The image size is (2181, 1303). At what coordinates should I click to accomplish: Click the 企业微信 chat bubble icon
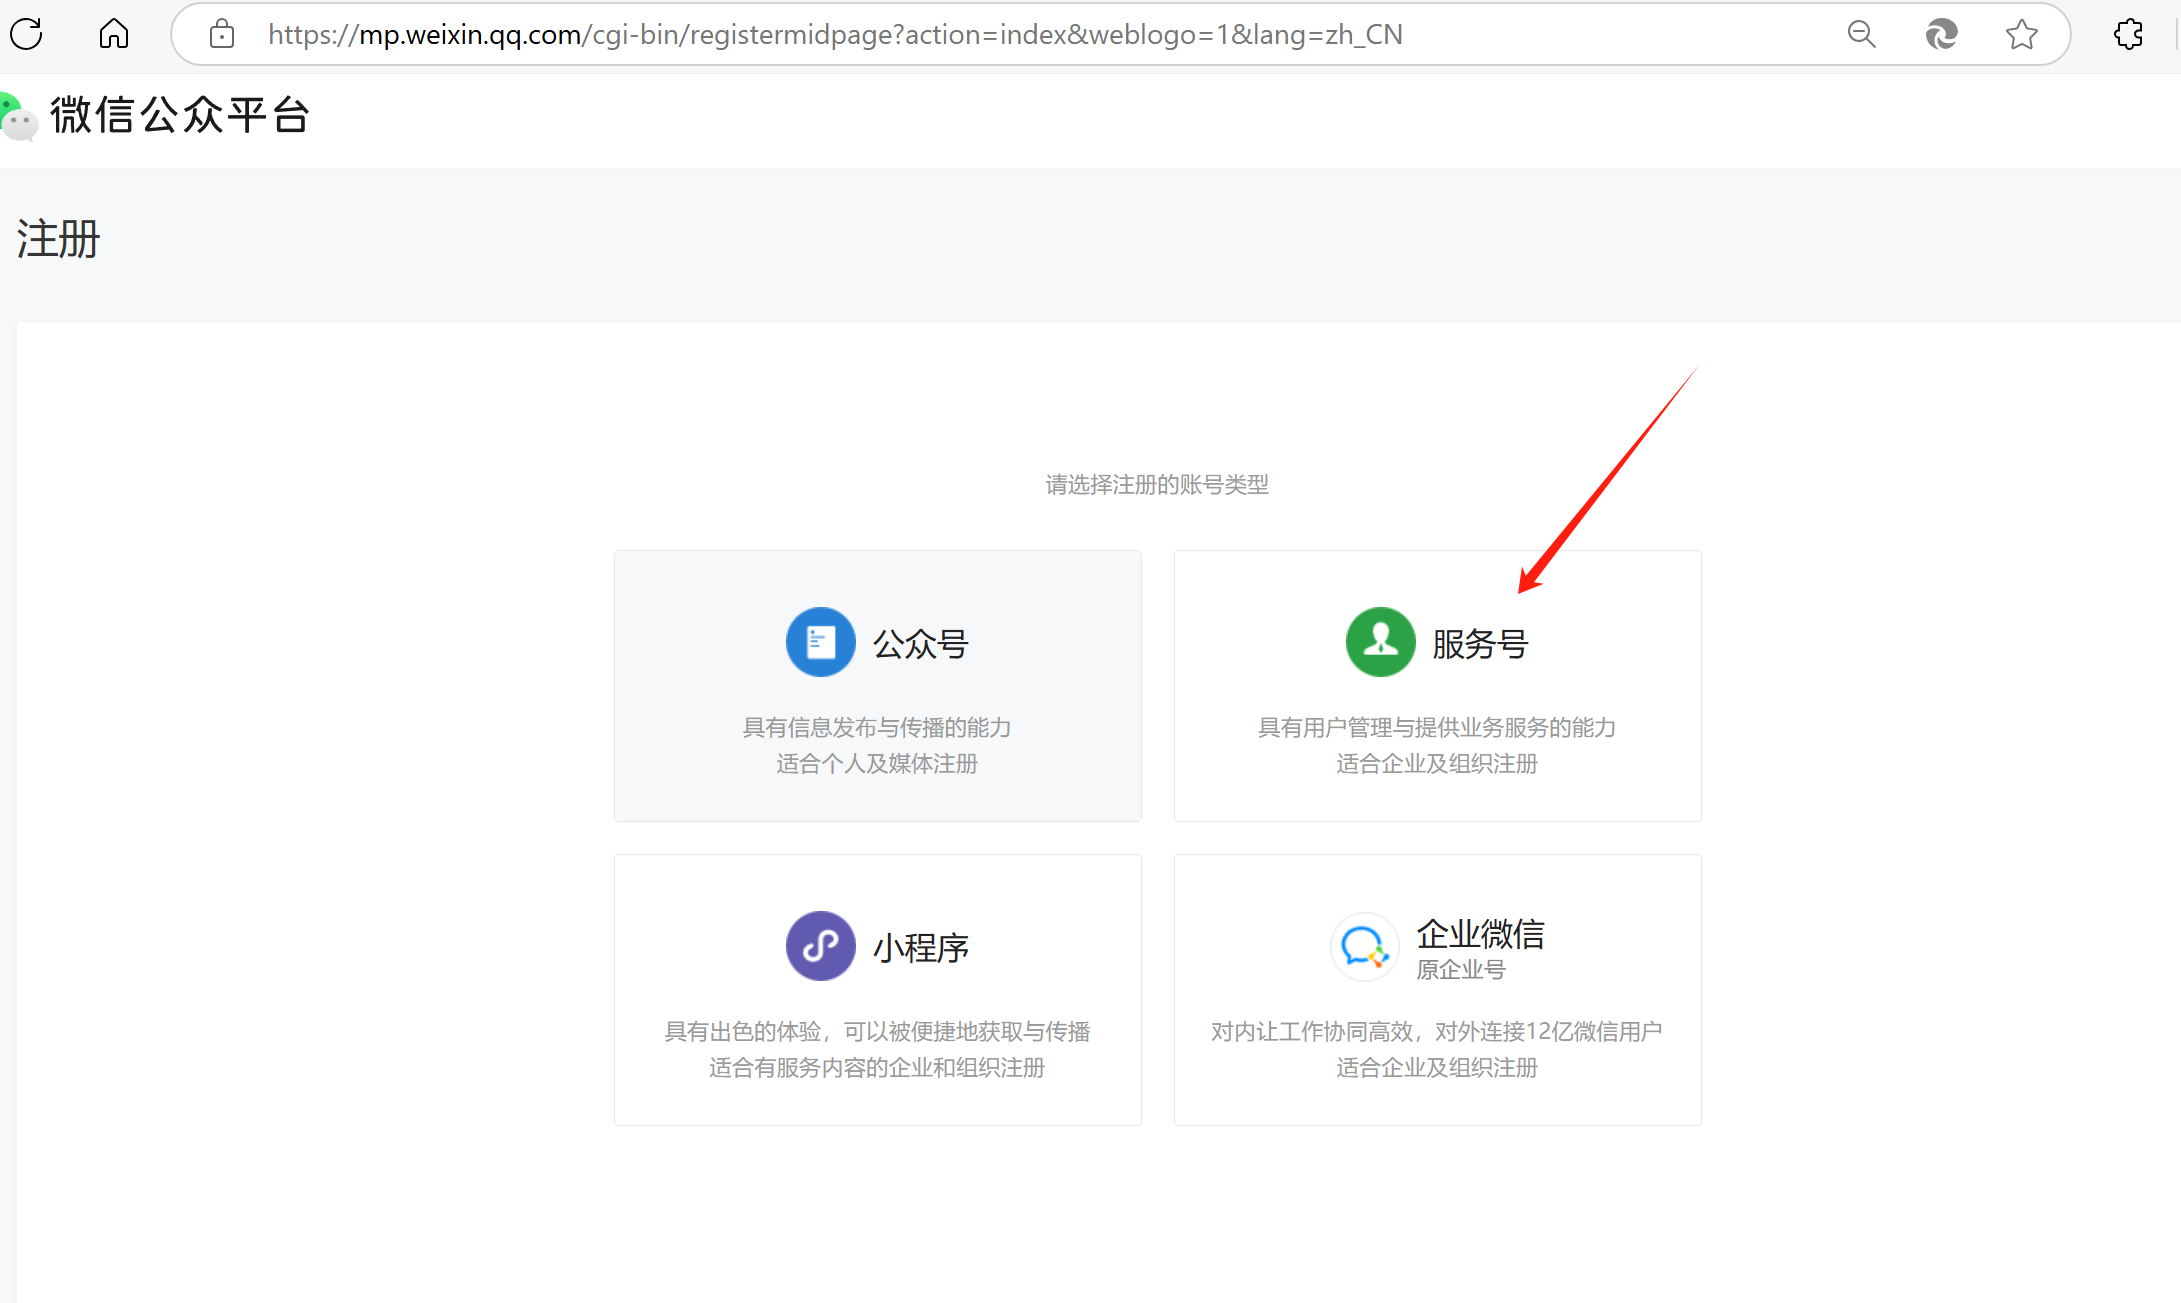(x=1364, y=946)
